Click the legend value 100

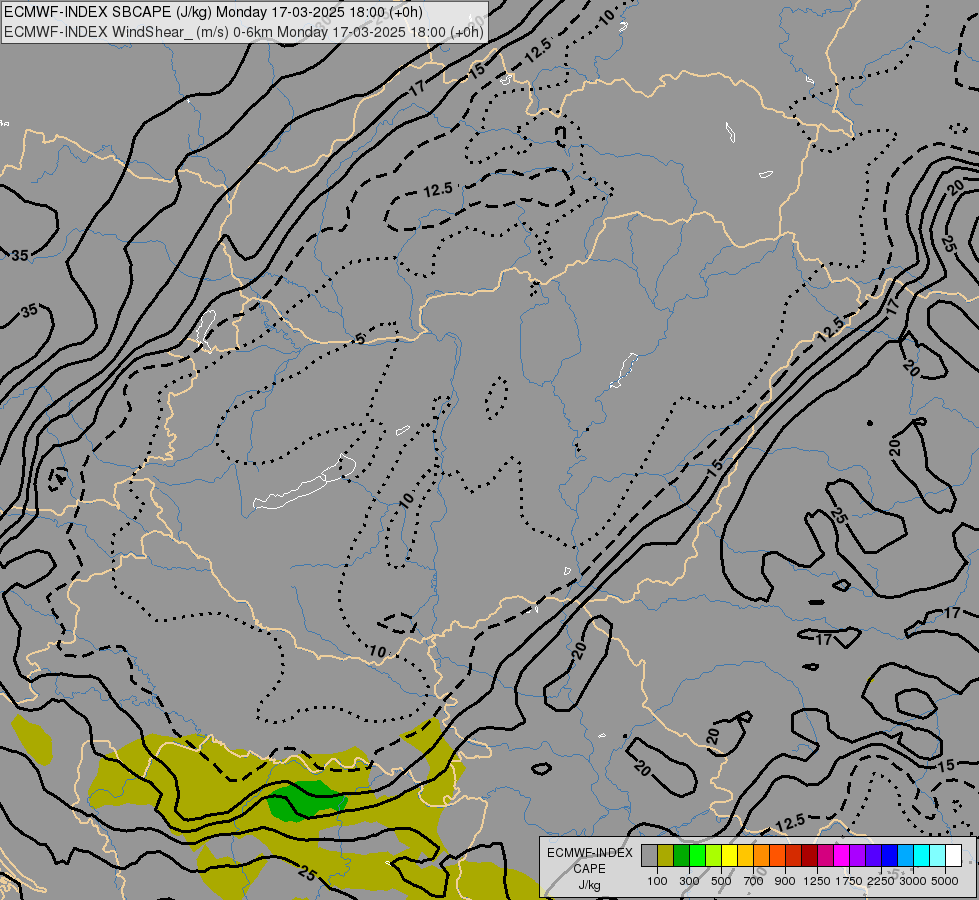coord(657,881)
